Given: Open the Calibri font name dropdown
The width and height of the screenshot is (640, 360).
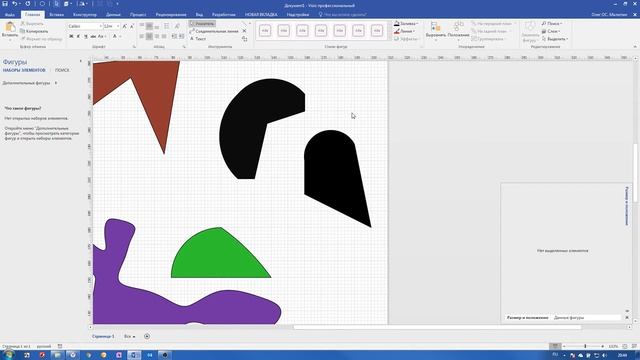Looking at the screenshot, I should click(101, 26).
